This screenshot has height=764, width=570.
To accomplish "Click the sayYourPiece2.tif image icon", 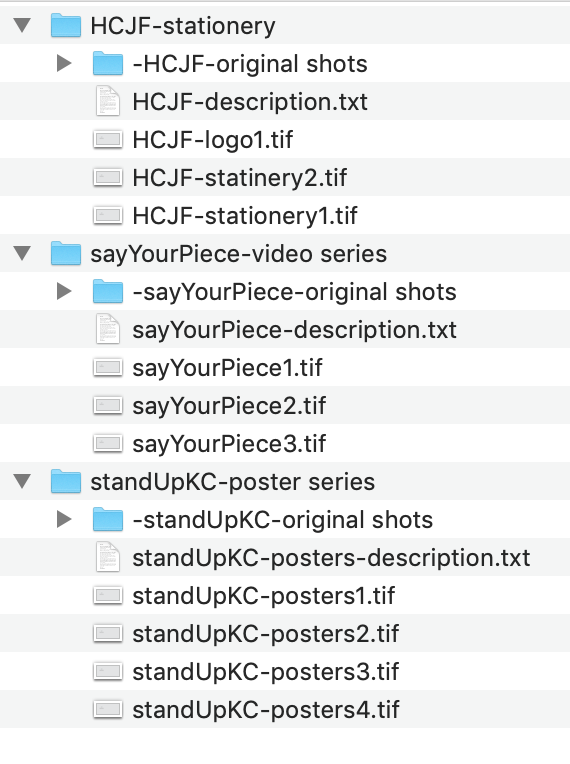I will point(108,406).
